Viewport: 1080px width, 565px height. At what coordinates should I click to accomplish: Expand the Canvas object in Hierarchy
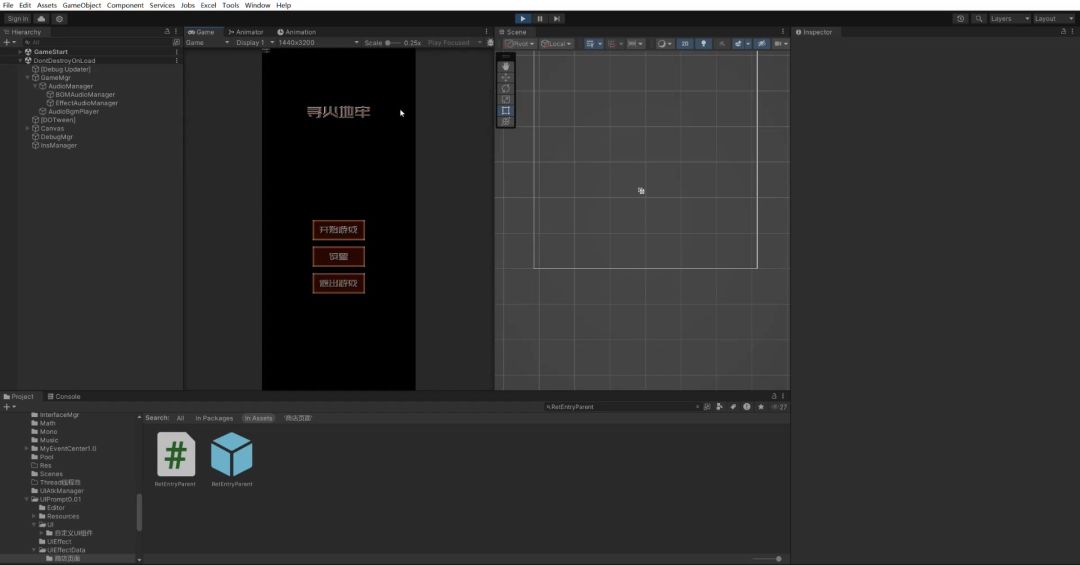click(28, 128)
